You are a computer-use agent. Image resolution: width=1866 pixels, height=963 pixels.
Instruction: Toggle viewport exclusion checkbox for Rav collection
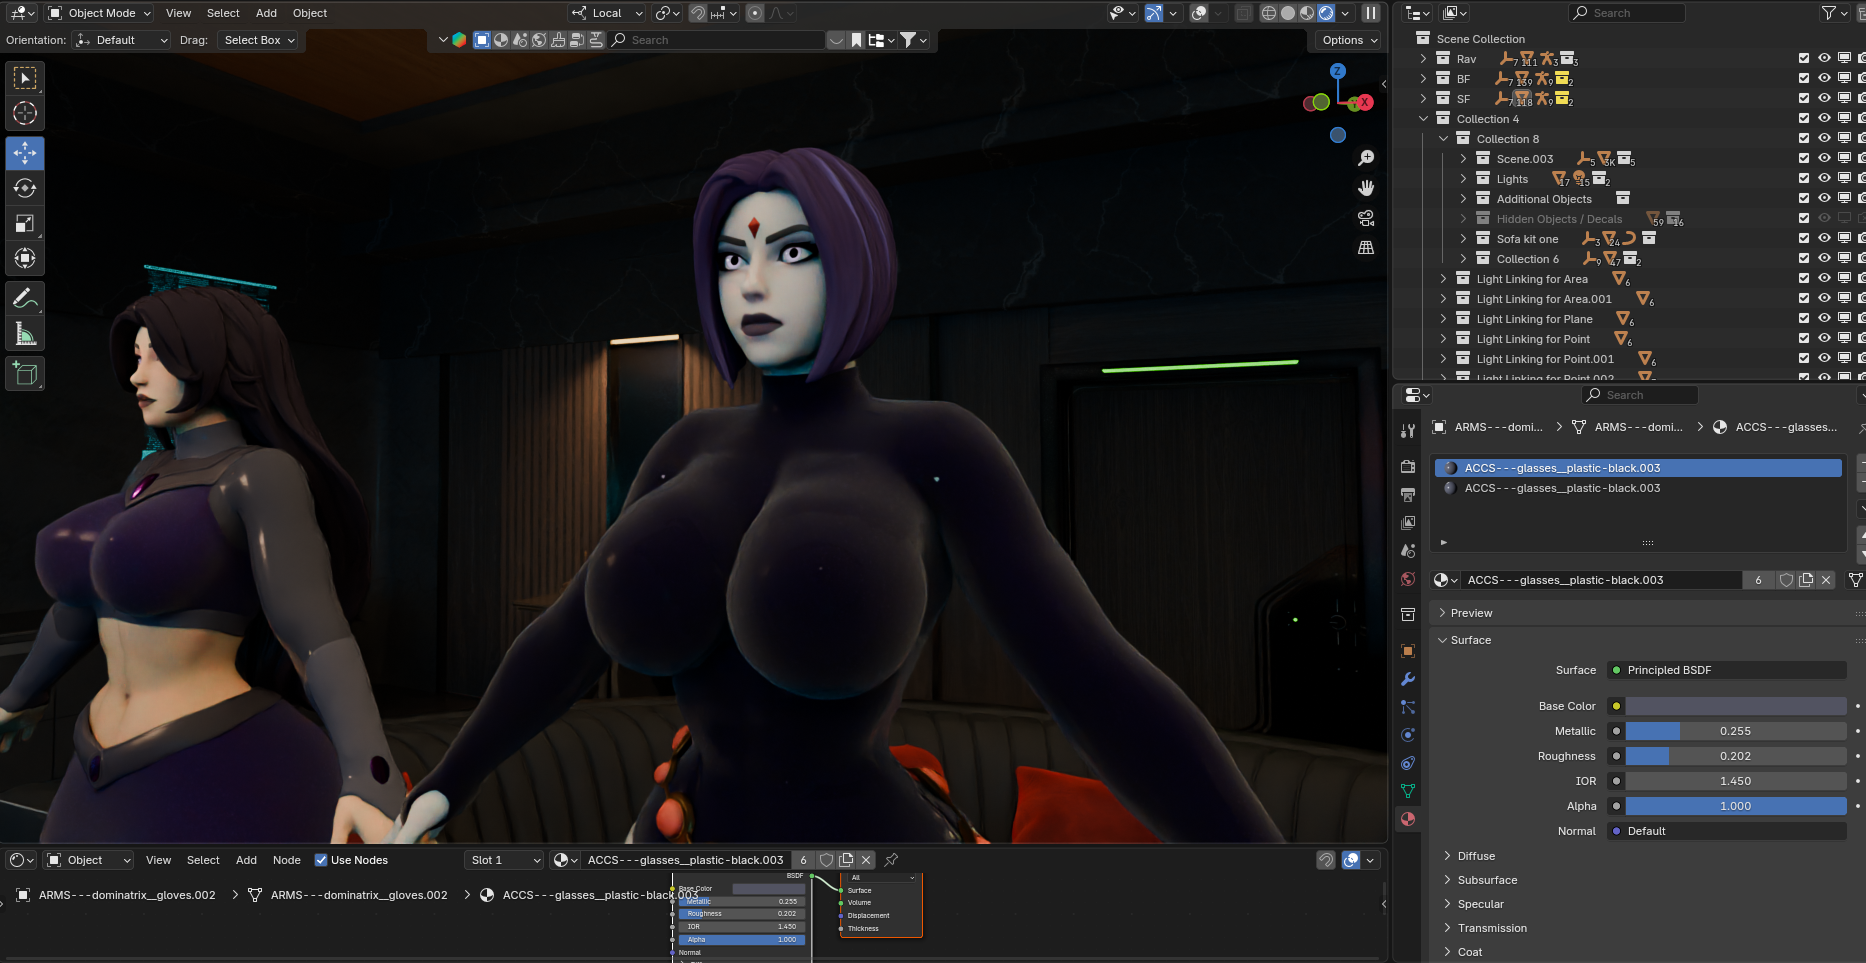click(1804, 59)
